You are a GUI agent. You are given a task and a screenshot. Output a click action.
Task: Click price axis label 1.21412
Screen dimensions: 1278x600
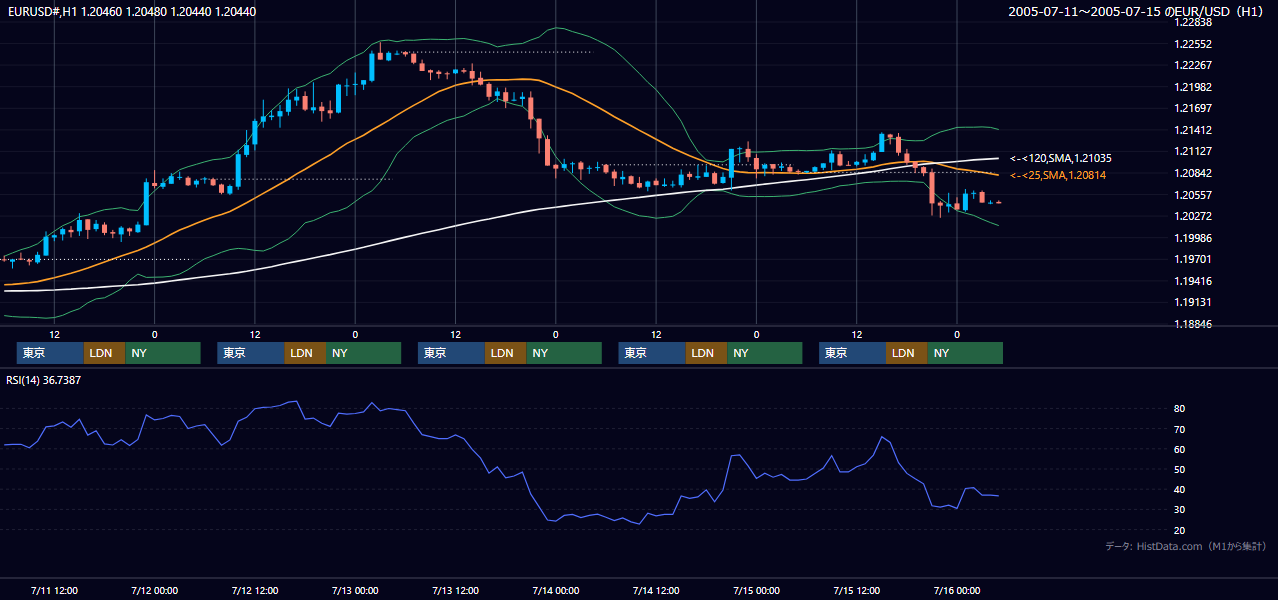point(1193,130)
